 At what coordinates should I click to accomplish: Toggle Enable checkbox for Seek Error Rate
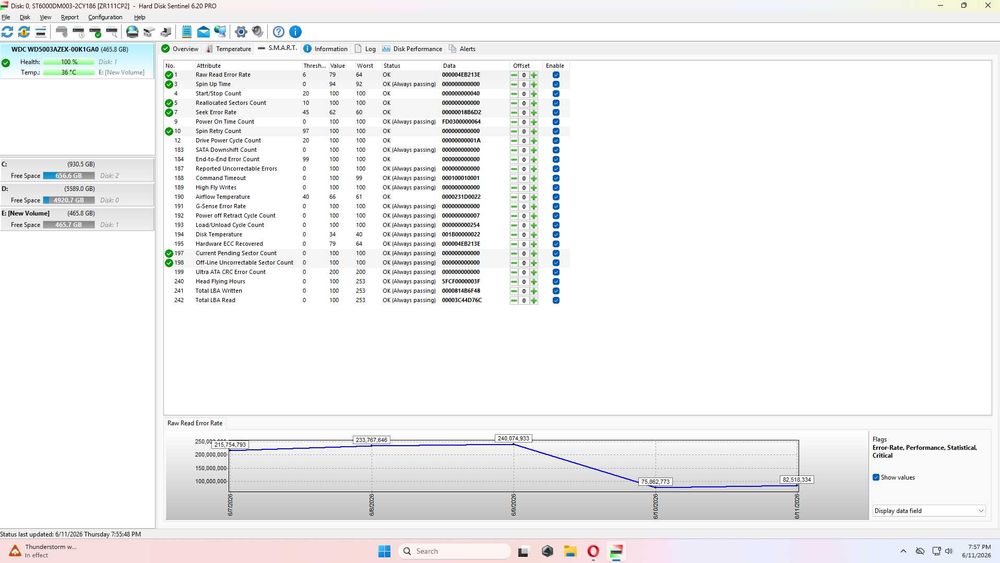click(x=556, y=112)
